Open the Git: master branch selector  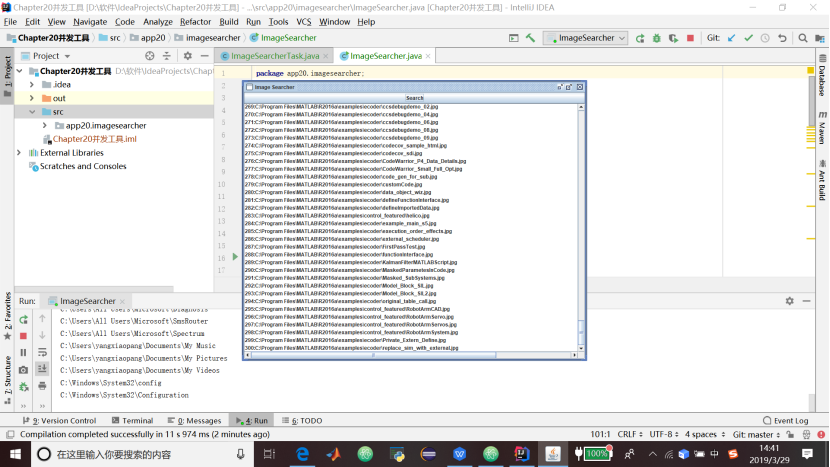[756, 434]
